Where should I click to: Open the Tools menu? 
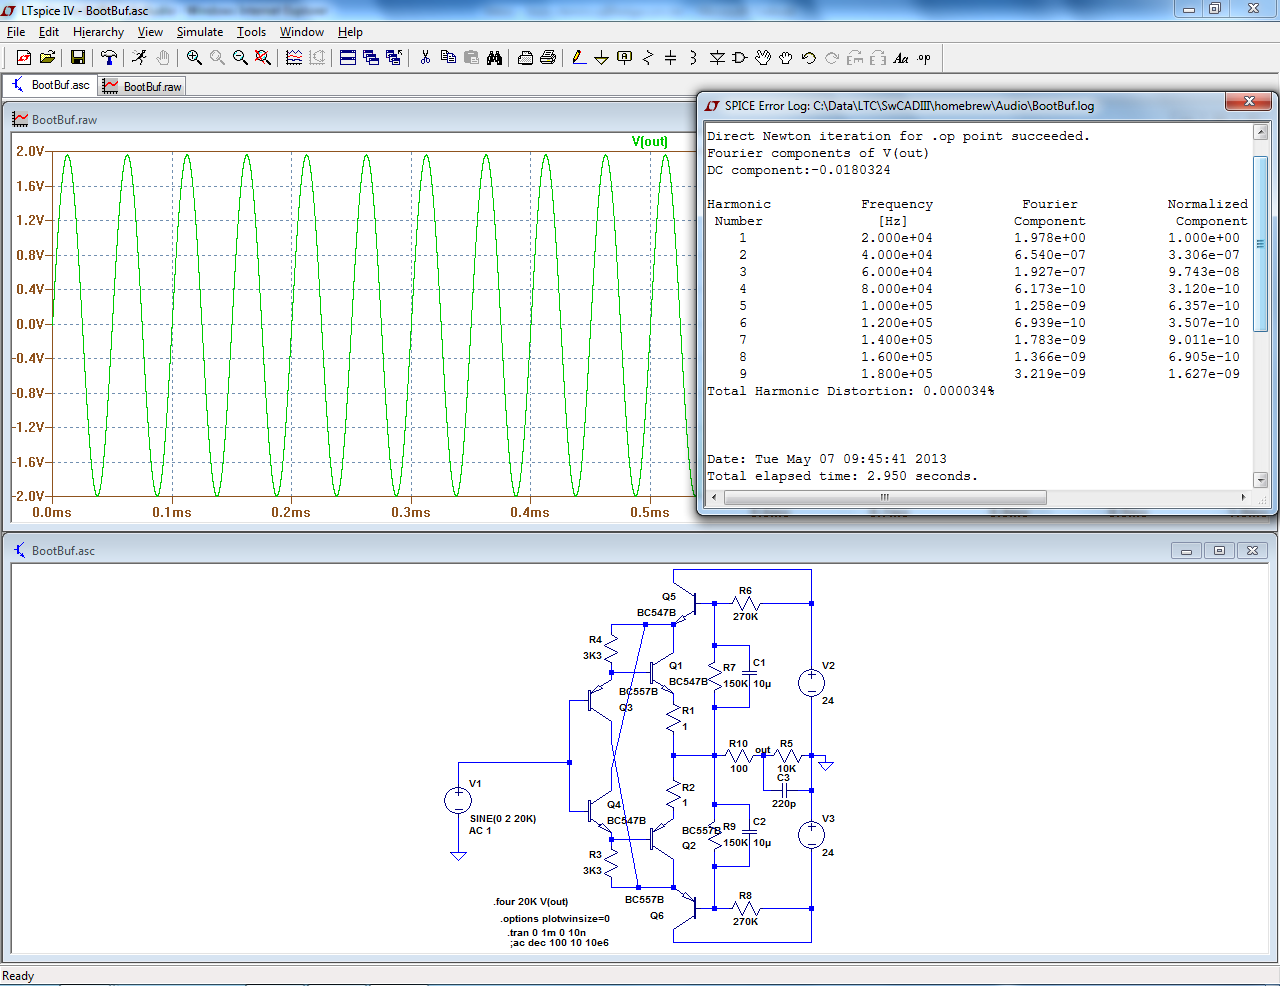(x=251, y=32)
